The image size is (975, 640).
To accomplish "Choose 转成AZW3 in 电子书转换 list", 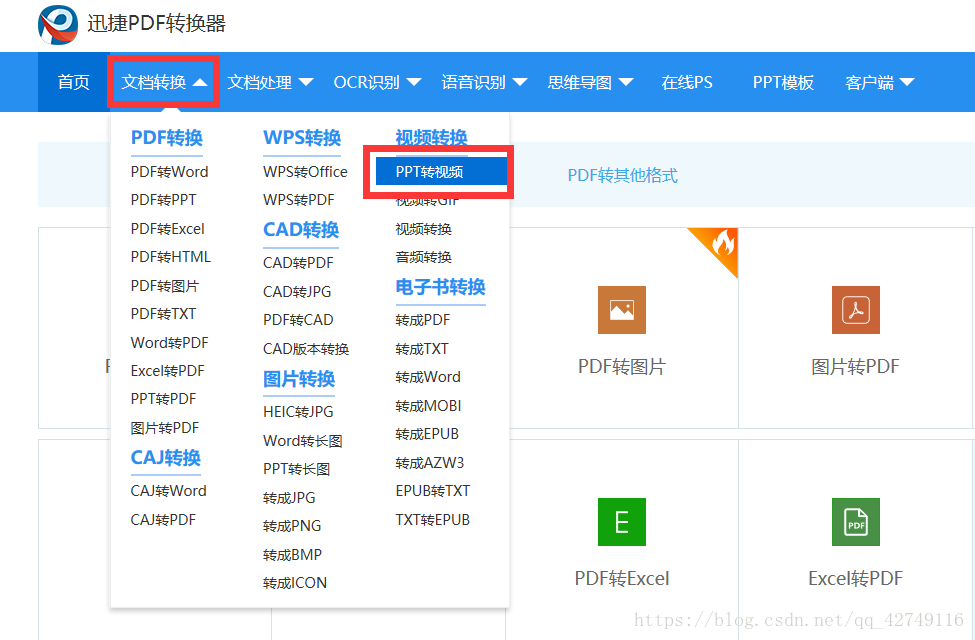I will (x=430, y=463).
